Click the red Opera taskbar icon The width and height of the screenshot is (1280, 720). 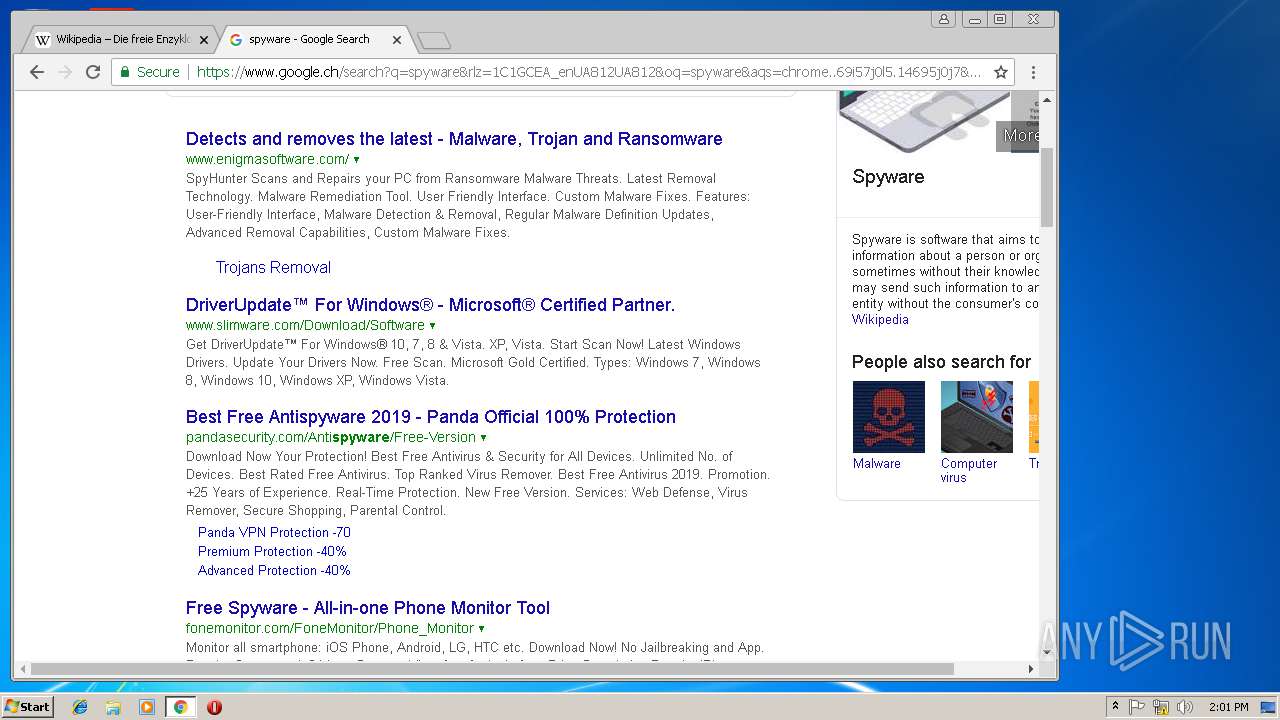(214, 707)
